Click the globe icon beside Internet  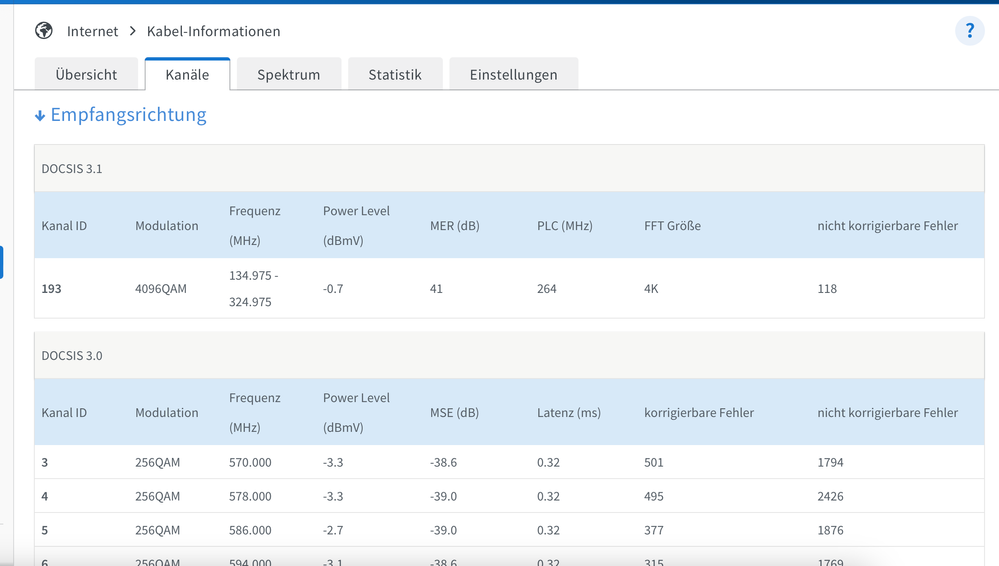(44, 31)
